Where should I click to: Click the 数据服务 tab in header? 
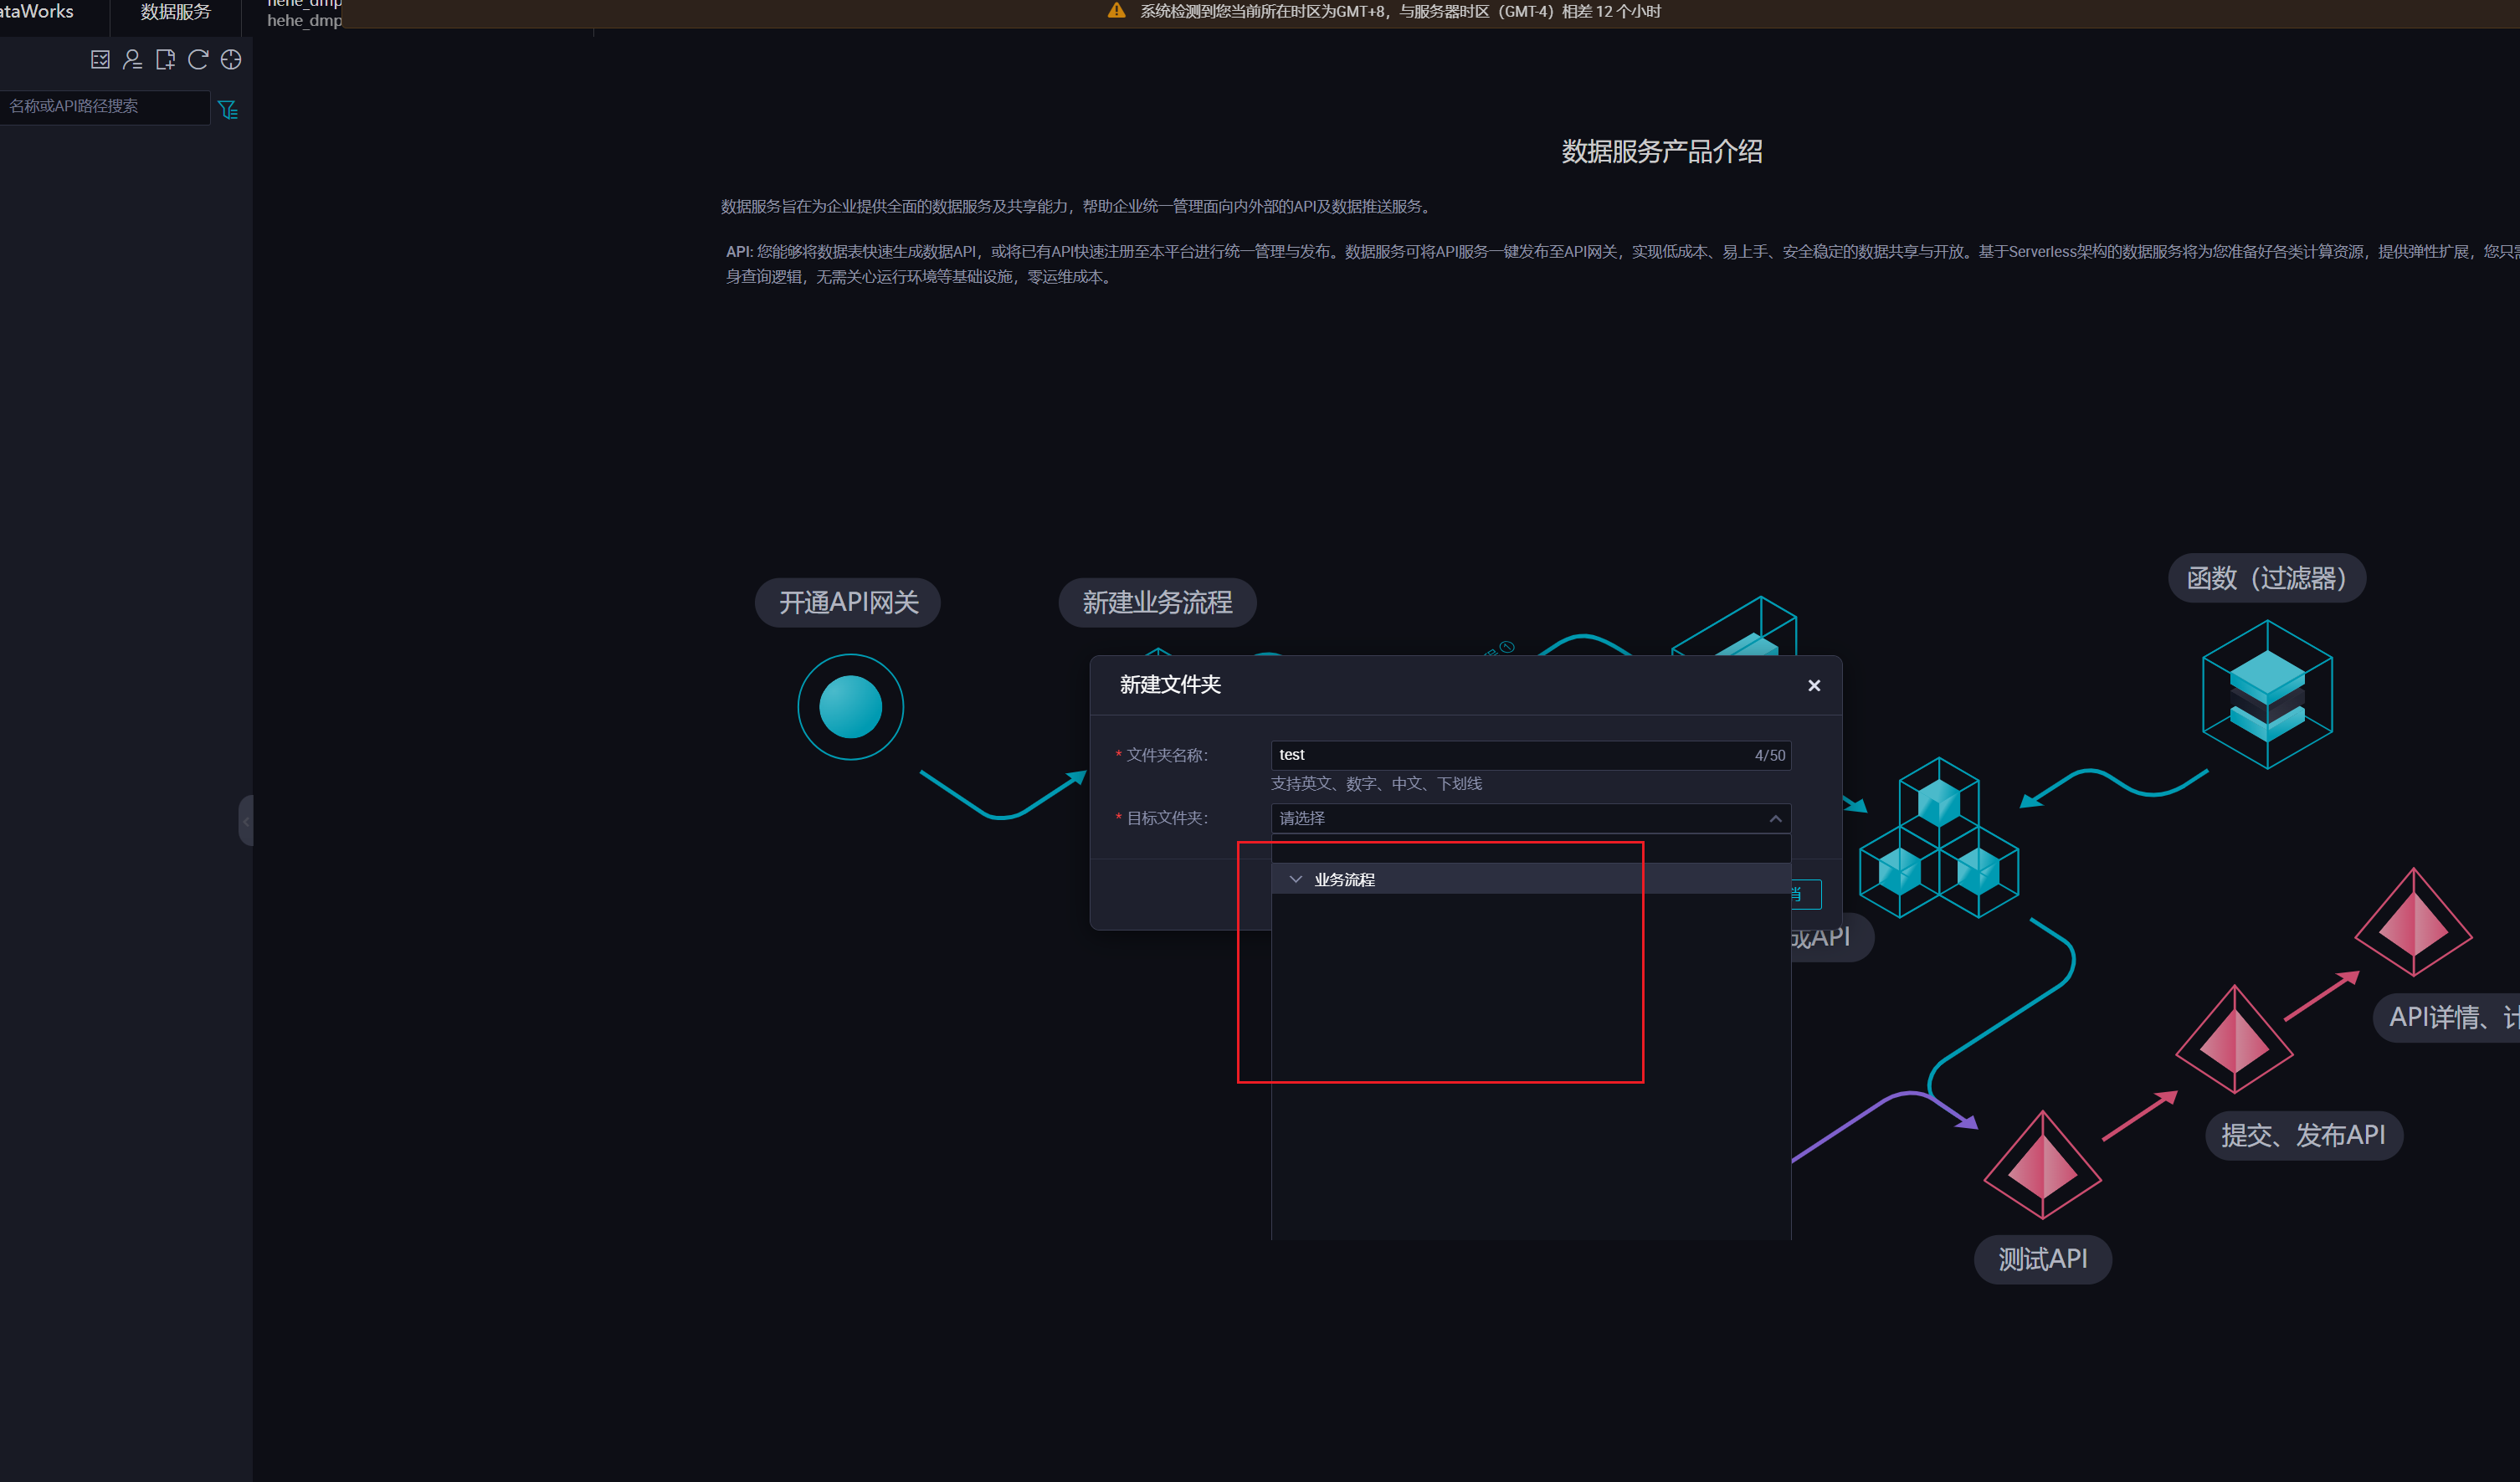(175, 12)
